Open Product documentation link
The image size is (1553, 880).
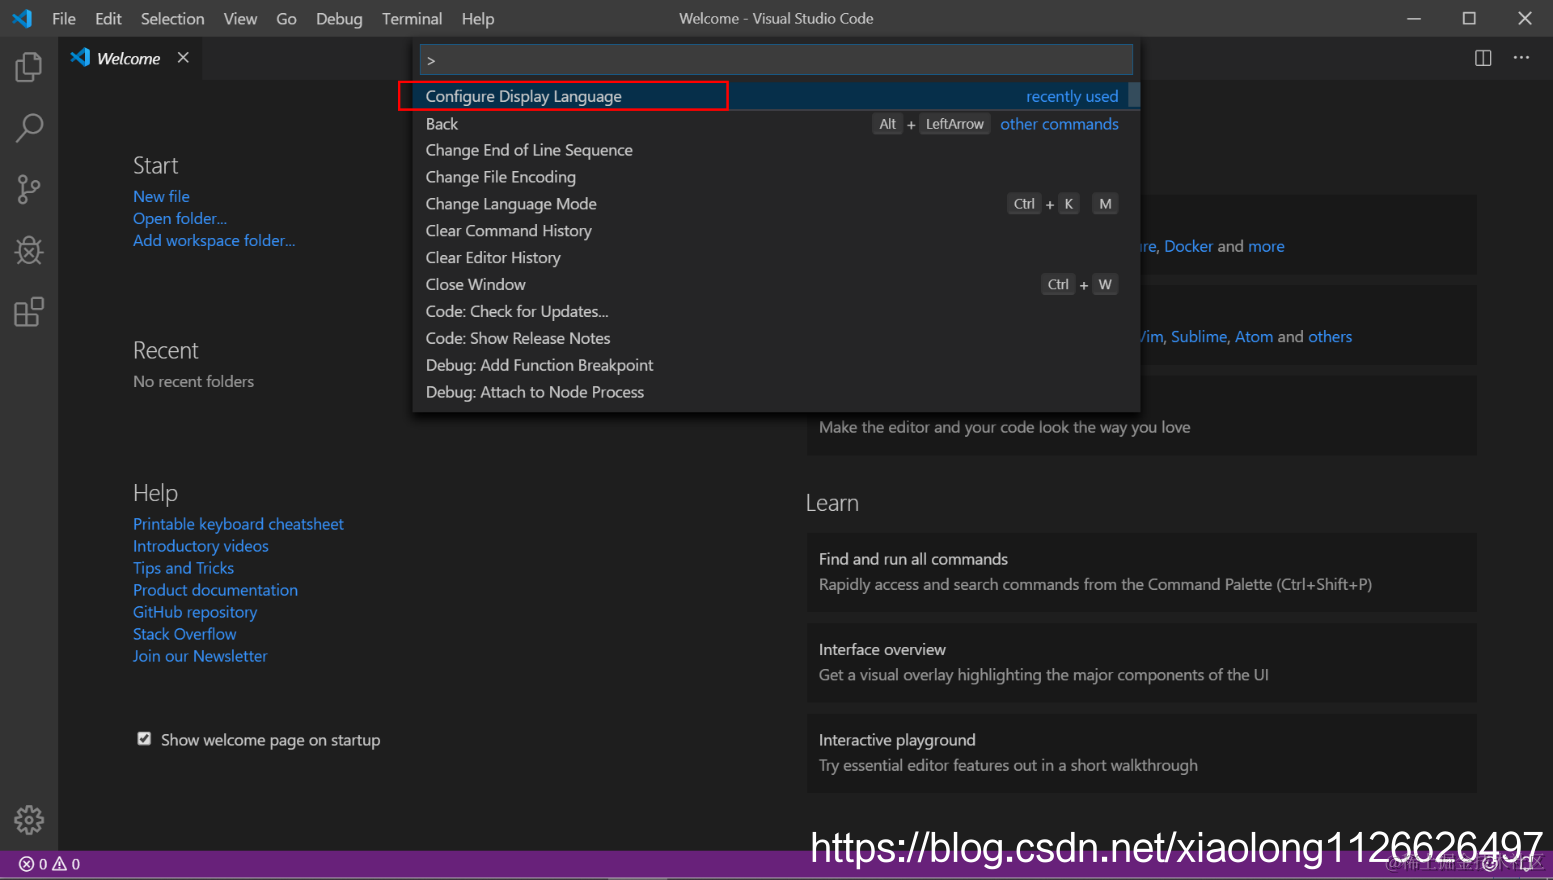tap(215, 590)
